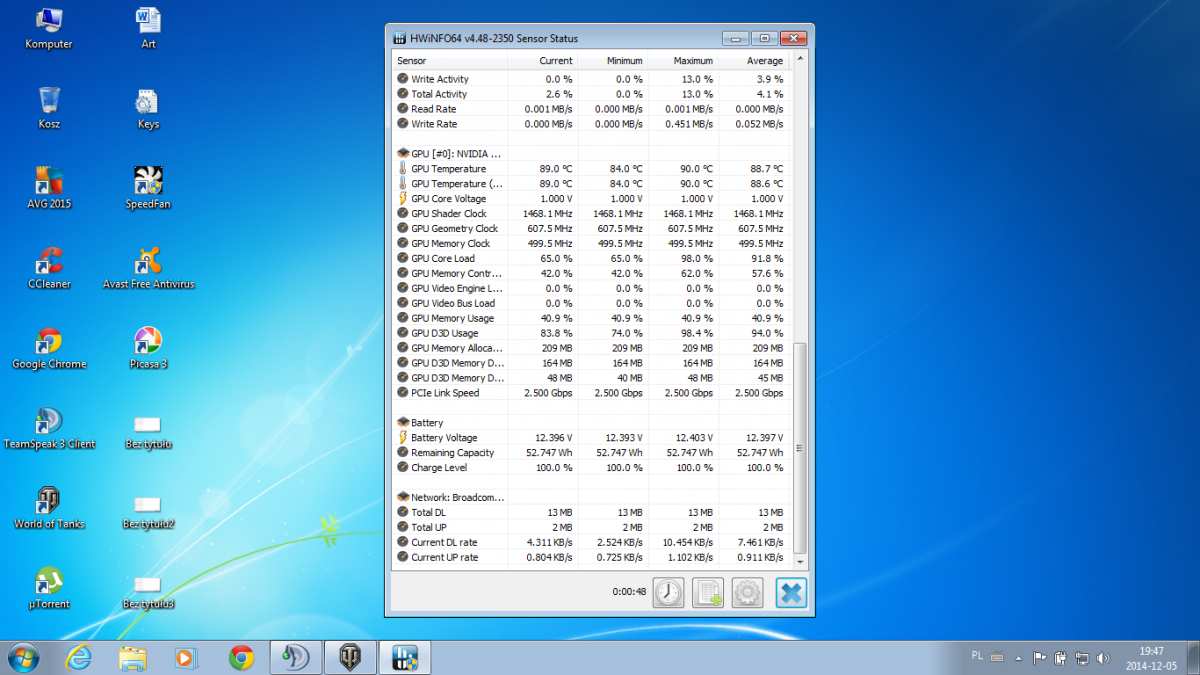
Task: Click the HWiNFO taskbar button
Action: (x=405, y=657)
